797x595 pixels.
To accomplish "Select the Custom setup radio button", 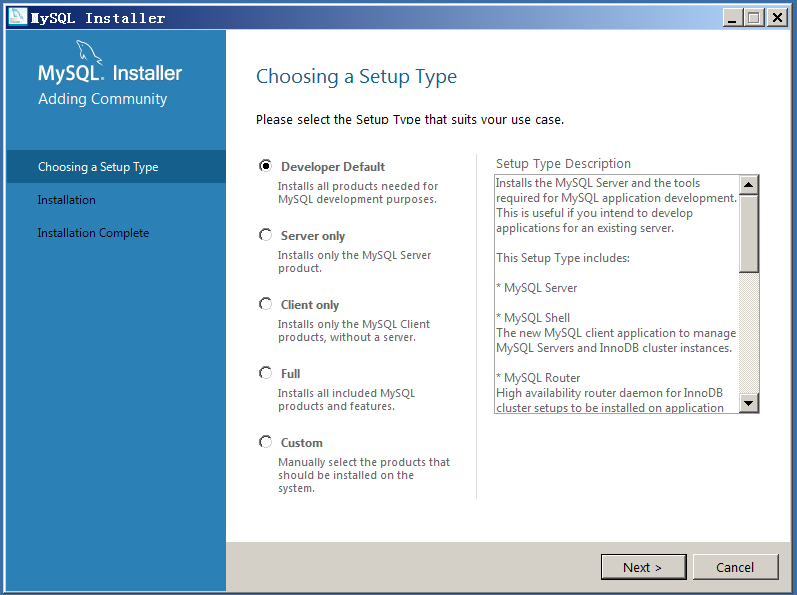I will 265,442.
